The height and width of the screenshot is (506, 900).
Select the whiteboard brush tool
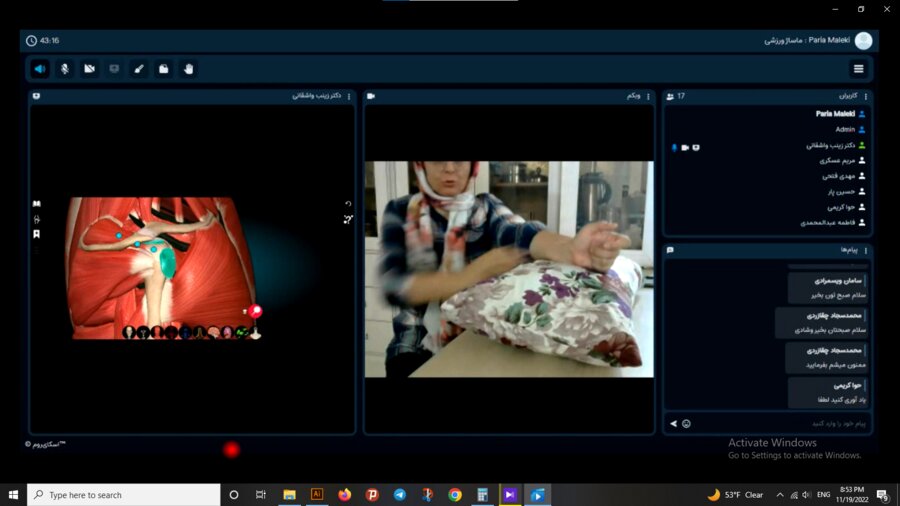139,69
